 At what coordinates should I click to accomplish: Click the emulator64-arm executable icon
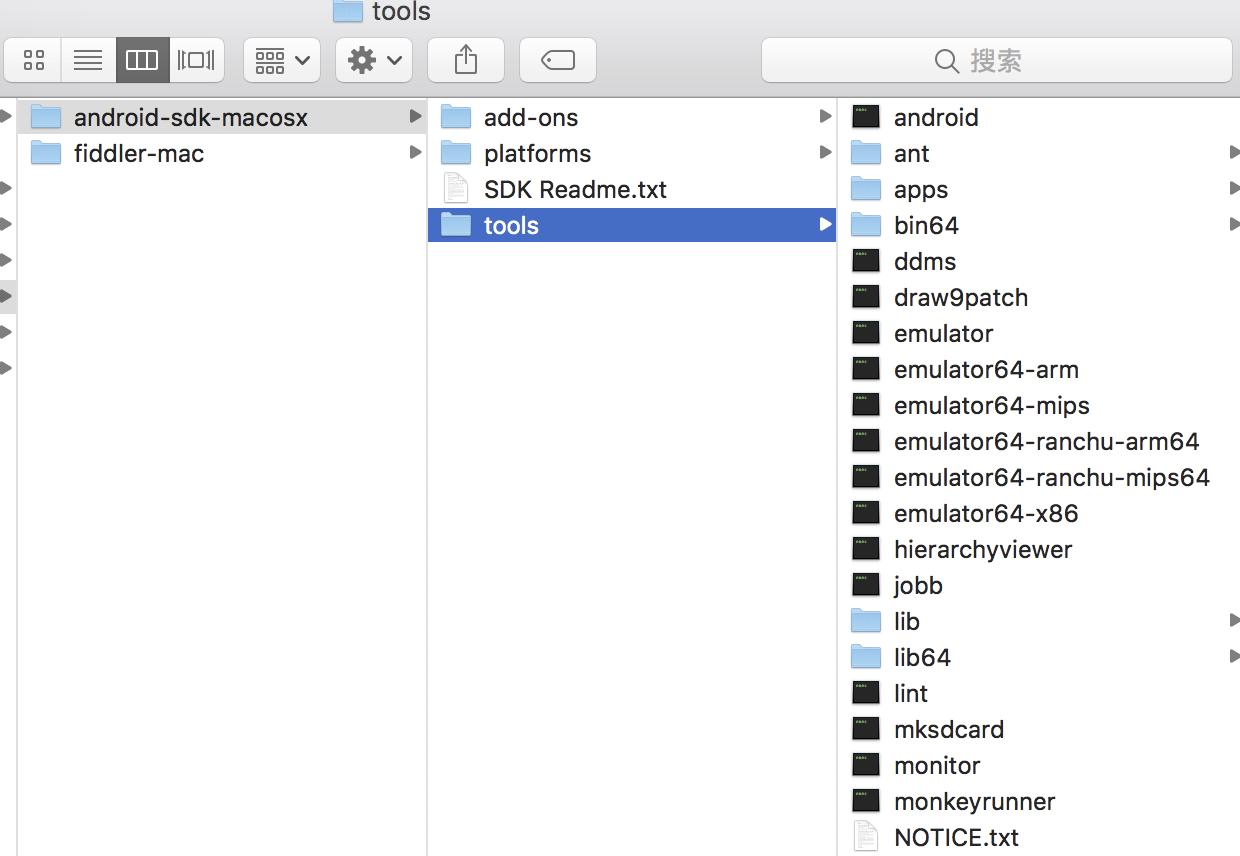(866, 369)
